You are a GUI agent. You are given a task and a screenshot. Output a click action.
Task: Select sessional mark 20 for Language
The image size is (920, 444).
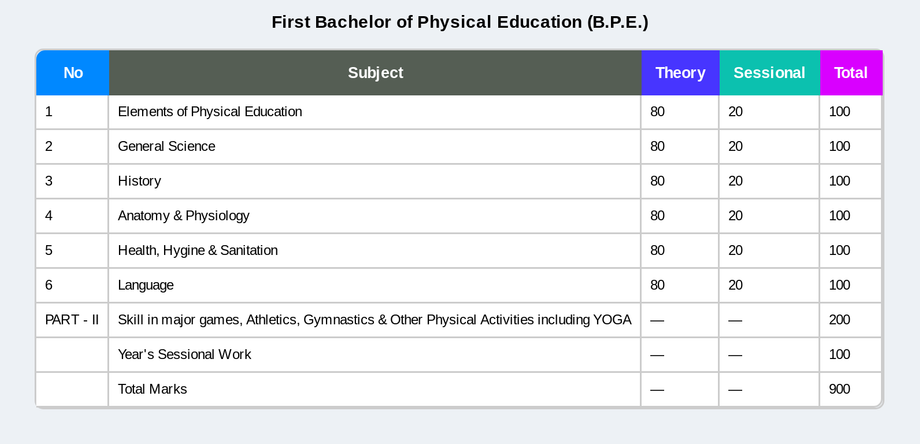[769, 285]
